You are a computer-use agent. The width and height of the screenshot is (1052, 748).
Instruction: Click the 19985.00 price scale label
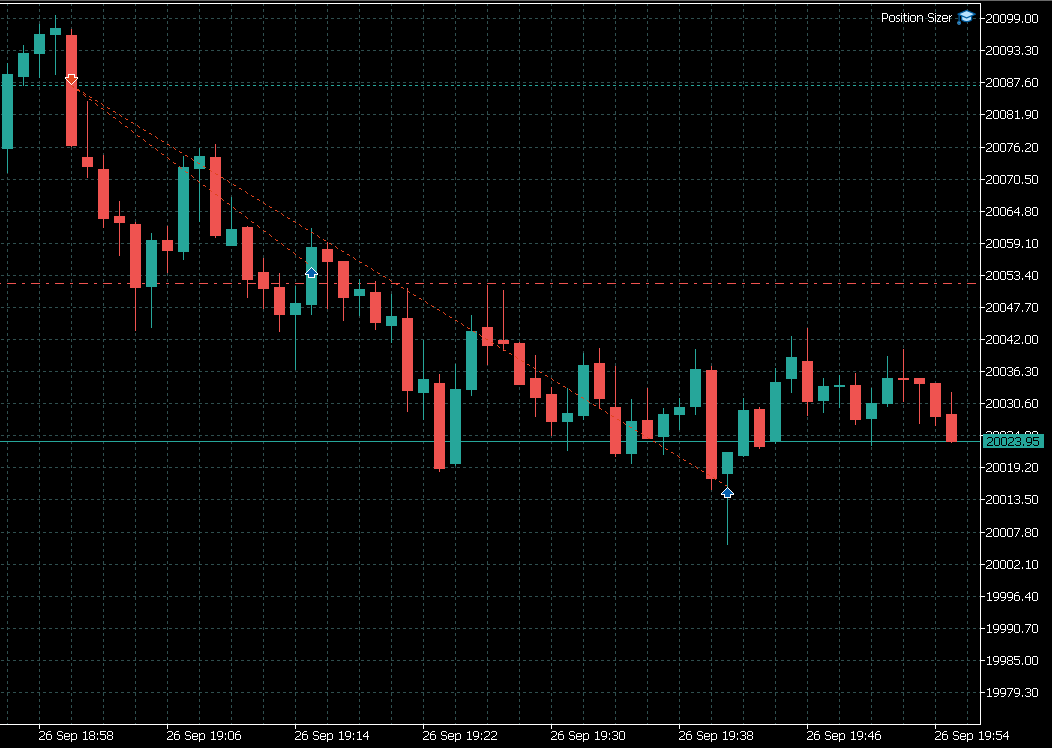tap(1011, 661)
